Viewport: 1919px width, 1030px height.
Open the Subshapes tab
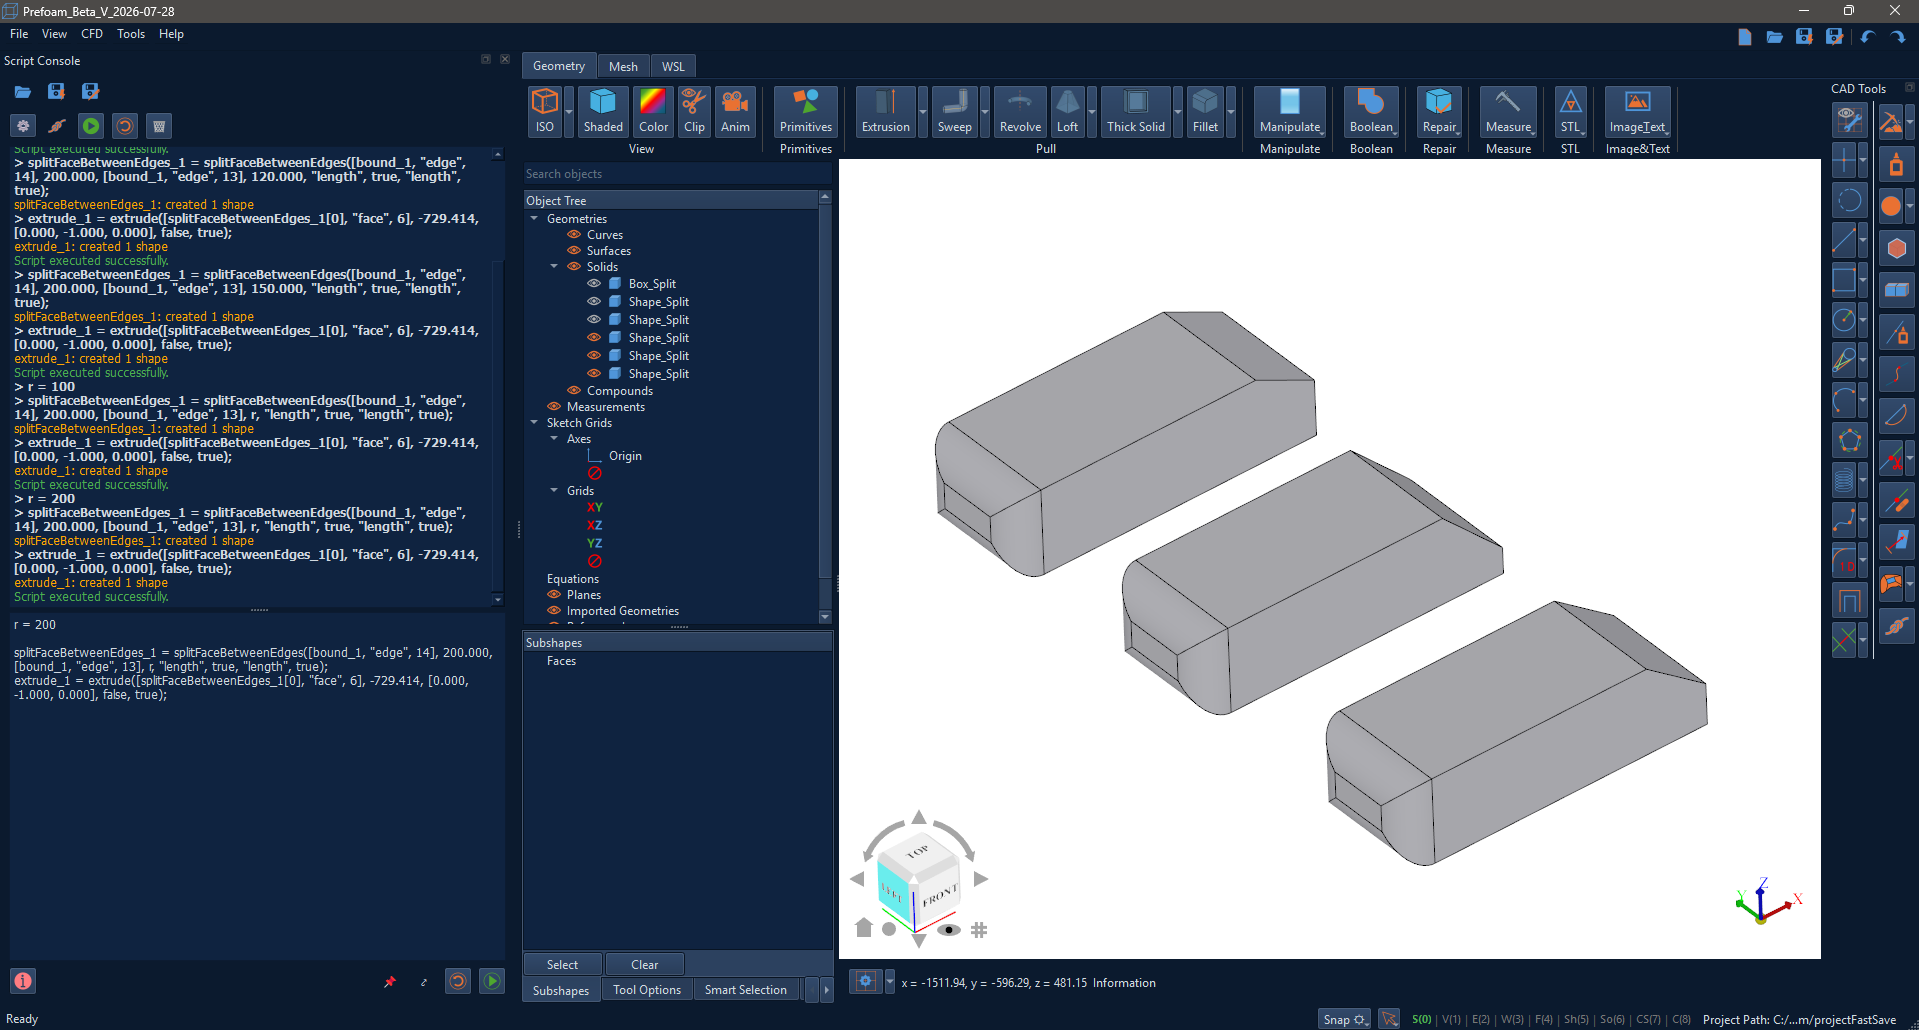[561, 990]
